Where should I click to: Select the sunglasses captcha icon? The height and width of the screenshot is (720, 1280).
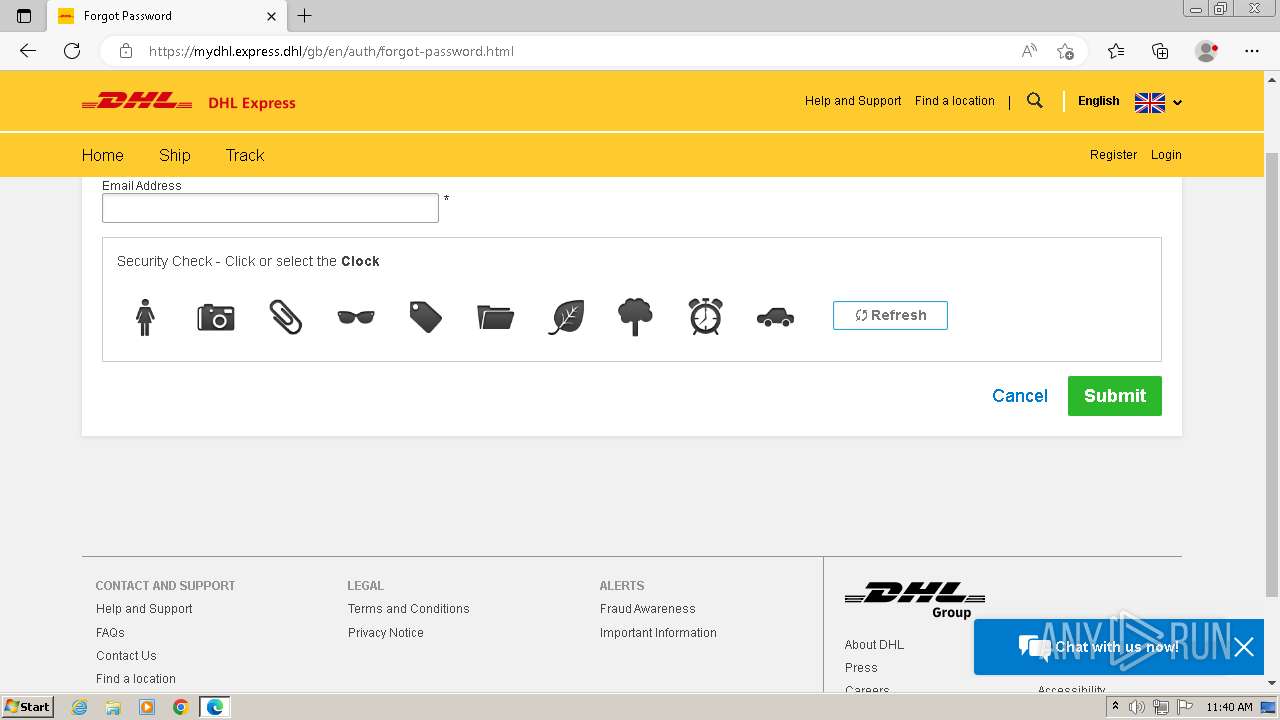[x=356, y=317]
